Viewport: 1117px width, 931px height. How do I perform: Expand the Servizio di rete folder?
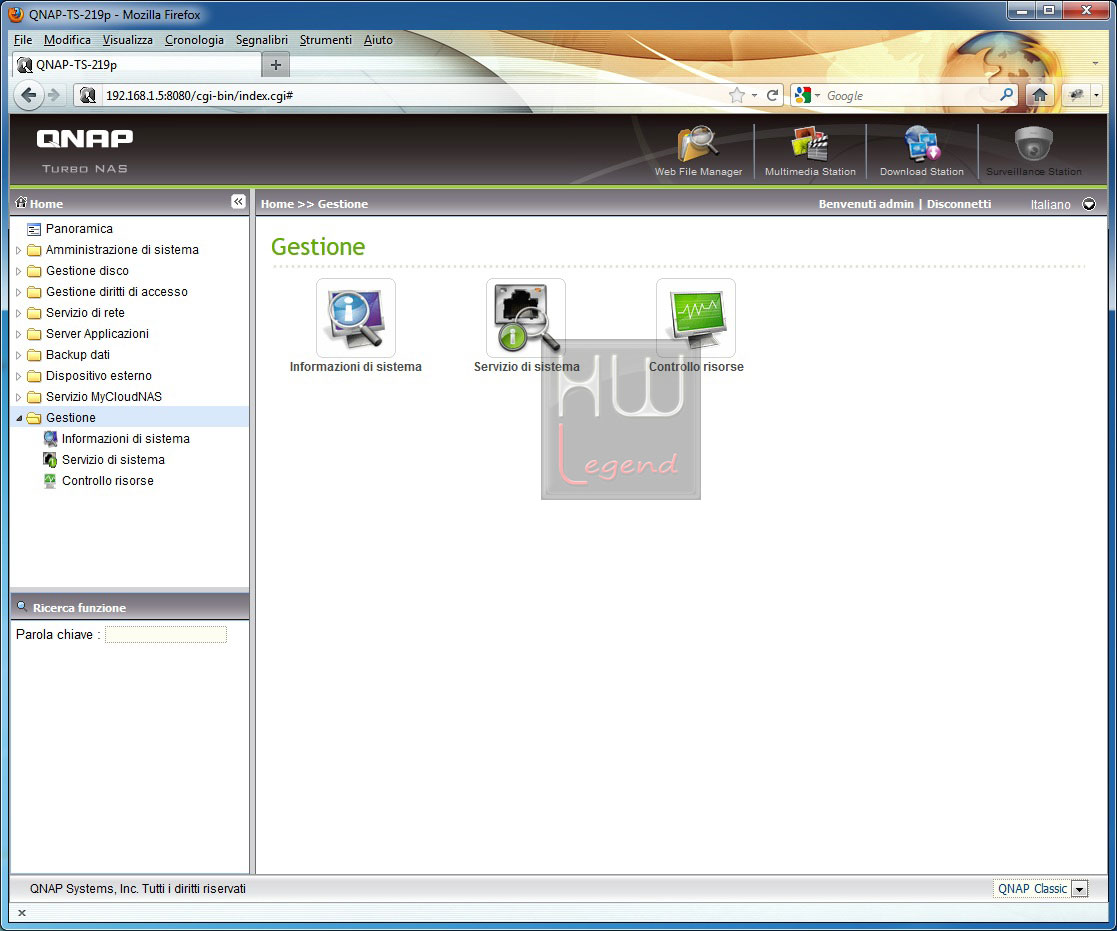click(19, 313)
